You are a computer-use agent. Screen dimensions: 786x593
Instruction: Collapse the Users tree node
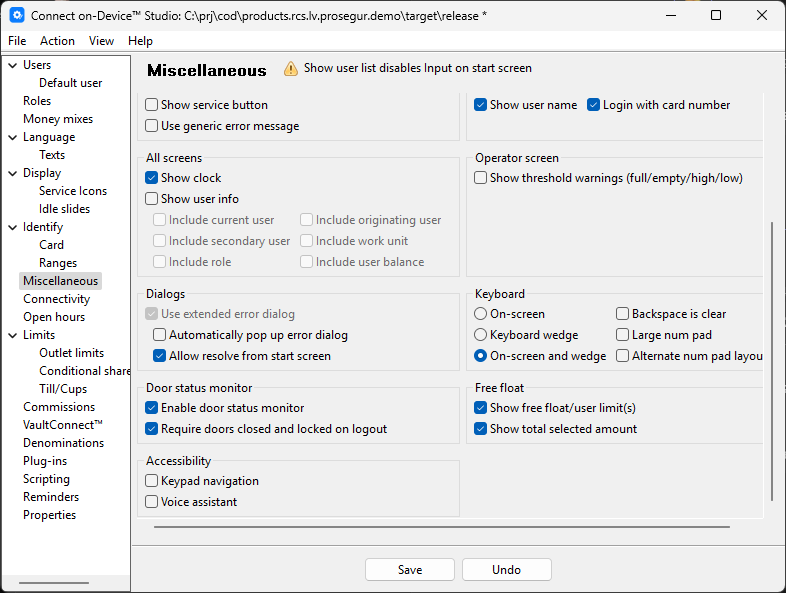pyautogui.click(x=12, y=65)
